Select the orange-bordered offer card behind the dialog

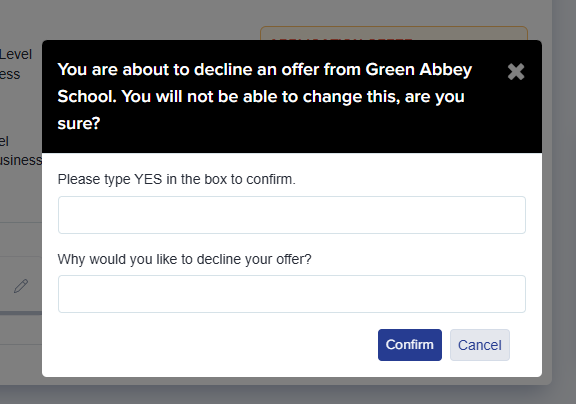394,33
